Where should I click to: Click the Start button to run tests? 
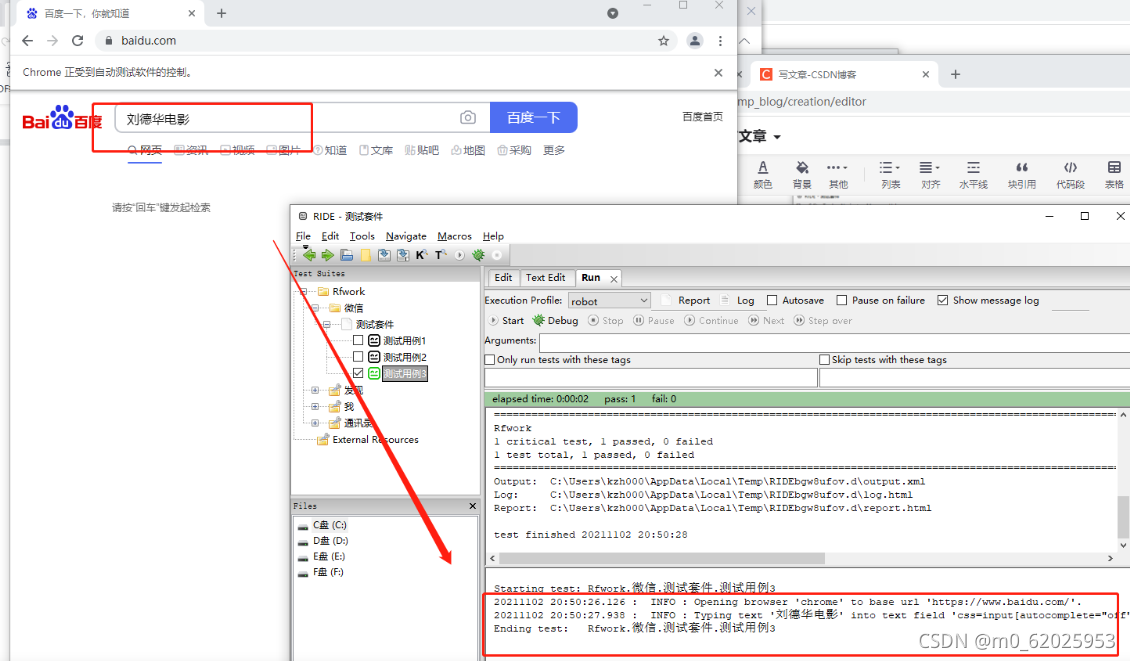[x=506, y=320]
